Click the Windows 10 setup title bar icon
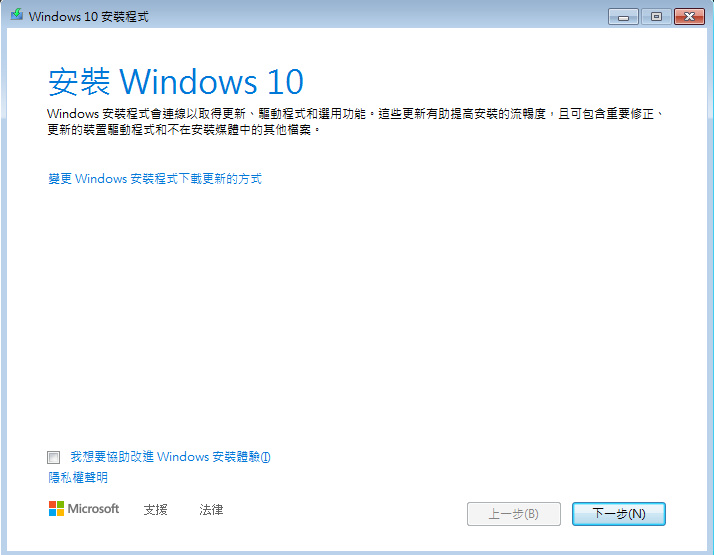714x555 pixels. coord(17,15)
